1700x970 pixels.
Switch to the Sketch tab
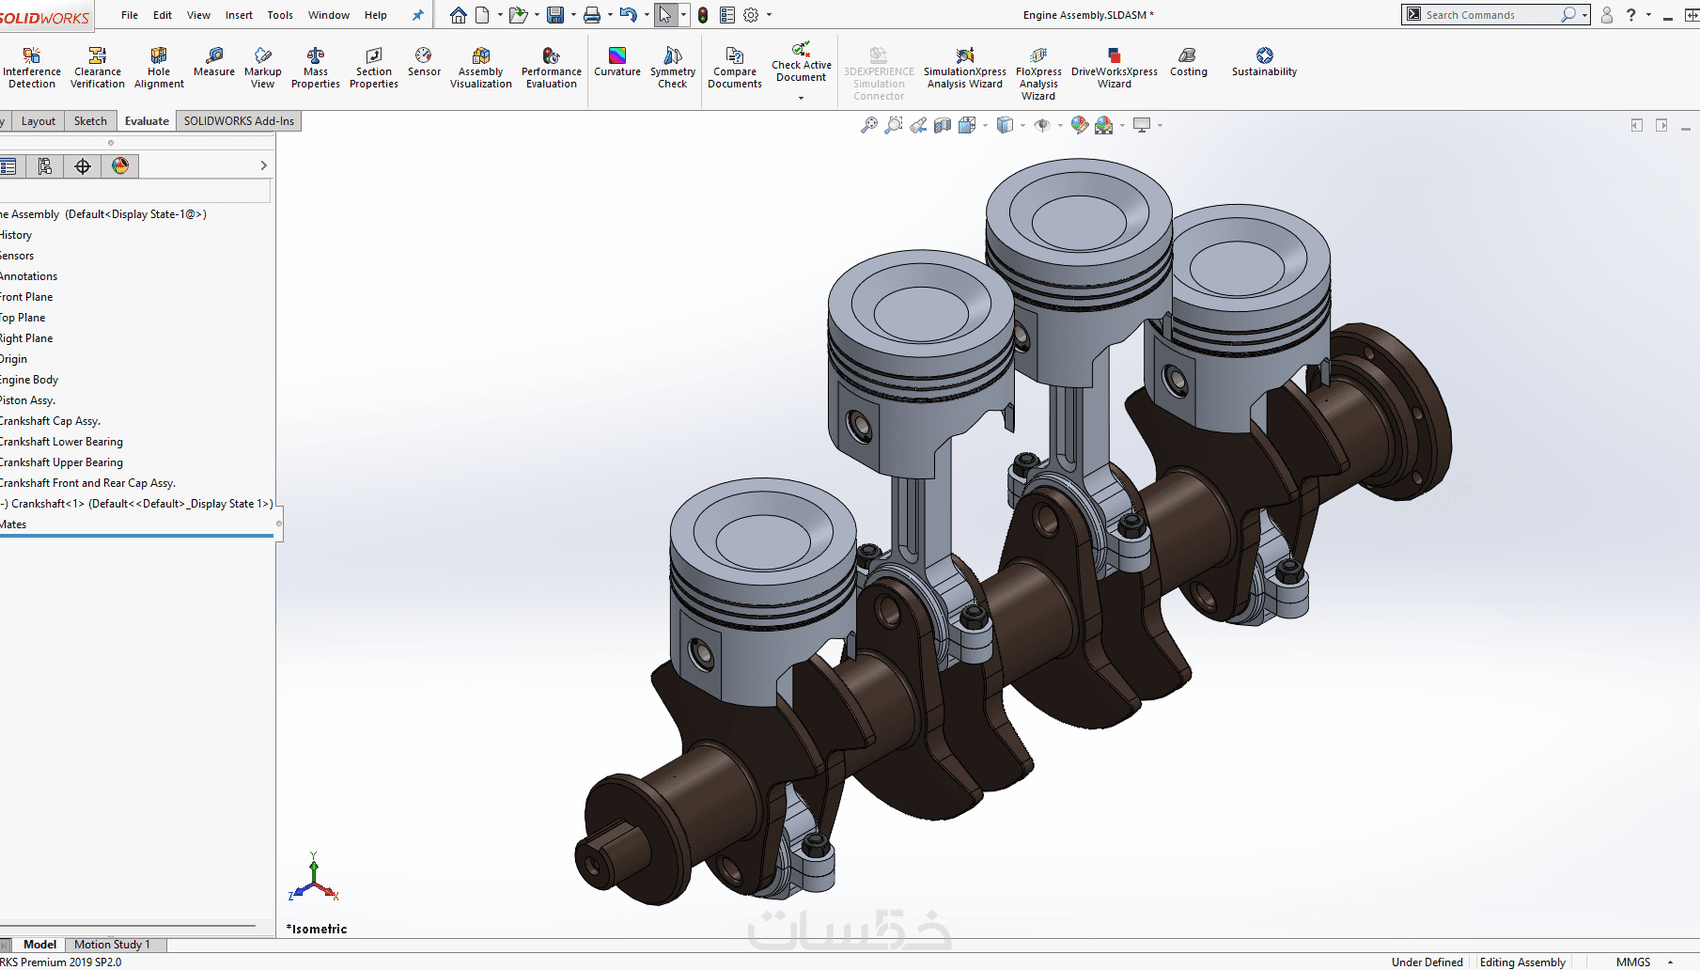click(90, 121)
